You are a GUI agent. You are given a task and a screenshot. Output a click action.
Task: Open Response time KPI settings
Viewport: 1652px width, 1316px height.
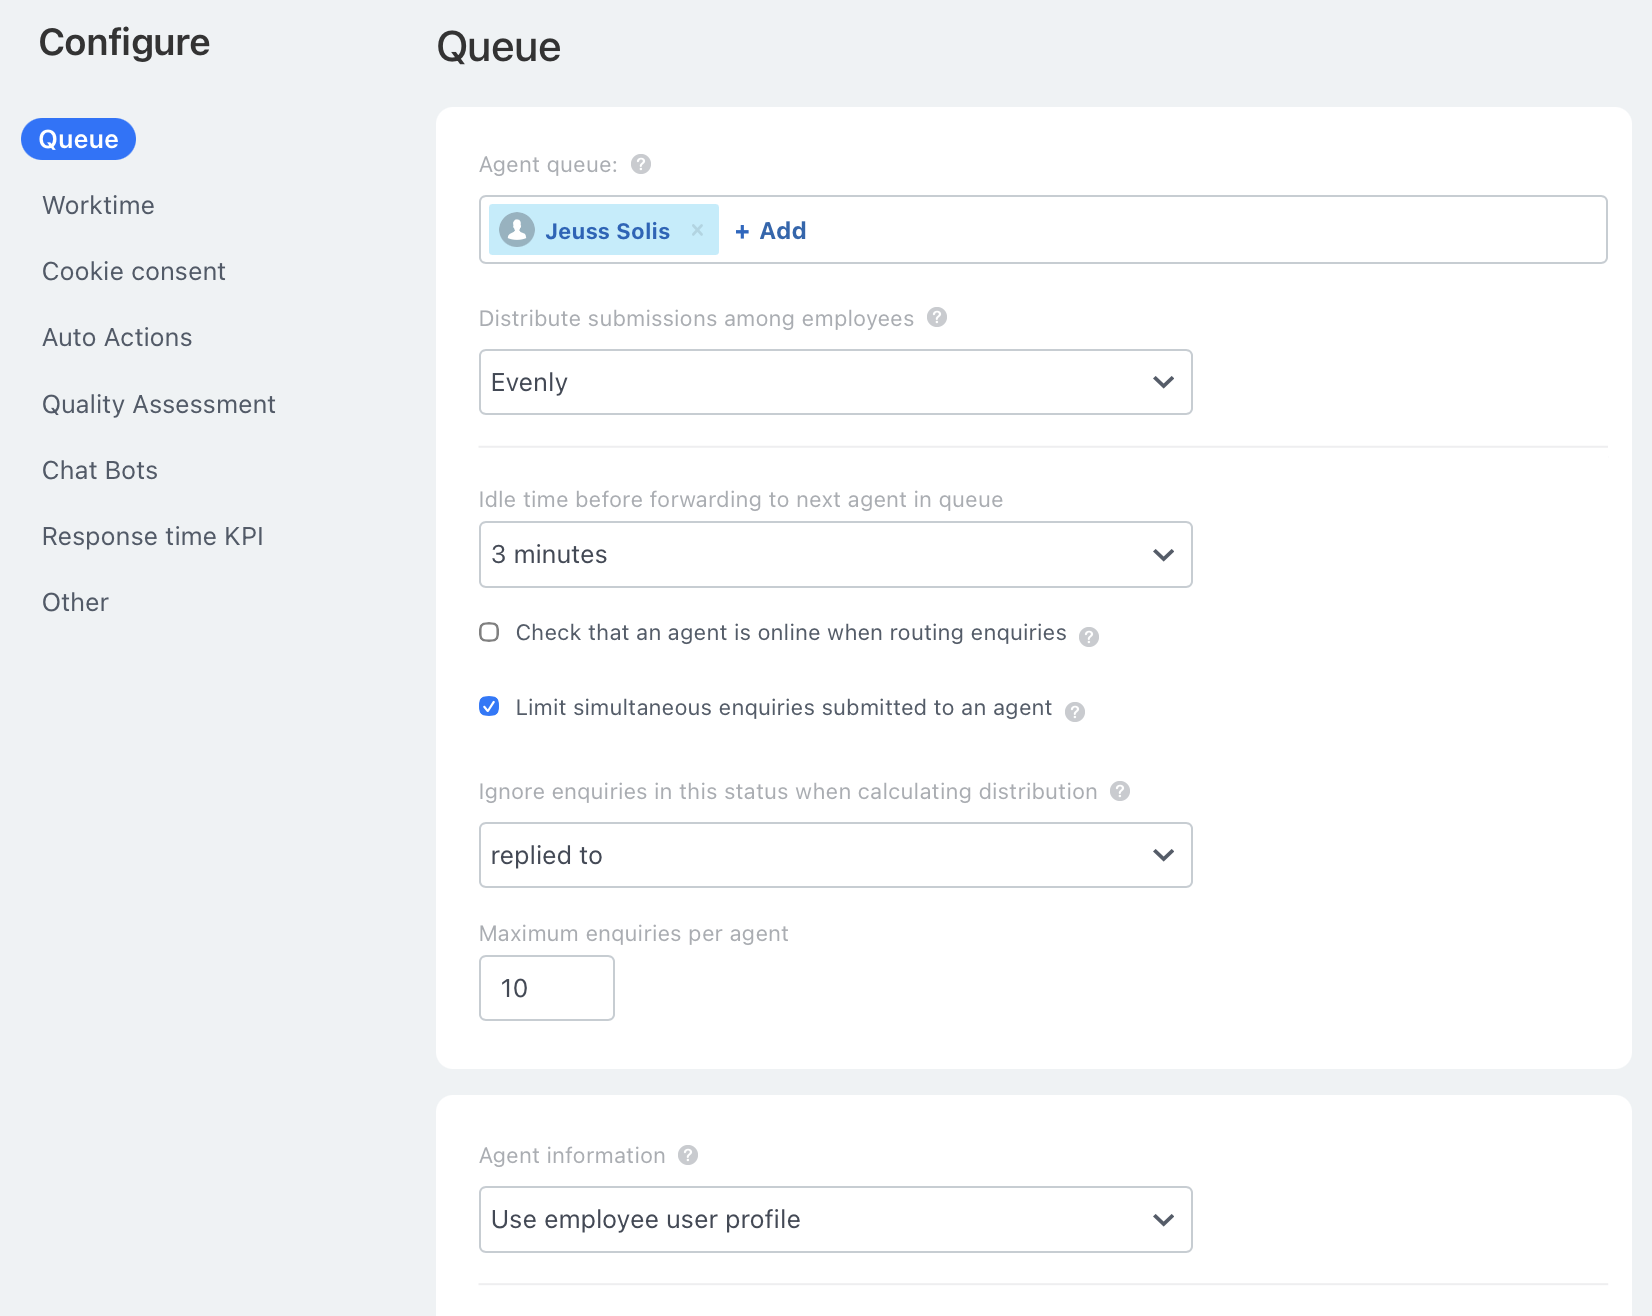coord(152,536)
